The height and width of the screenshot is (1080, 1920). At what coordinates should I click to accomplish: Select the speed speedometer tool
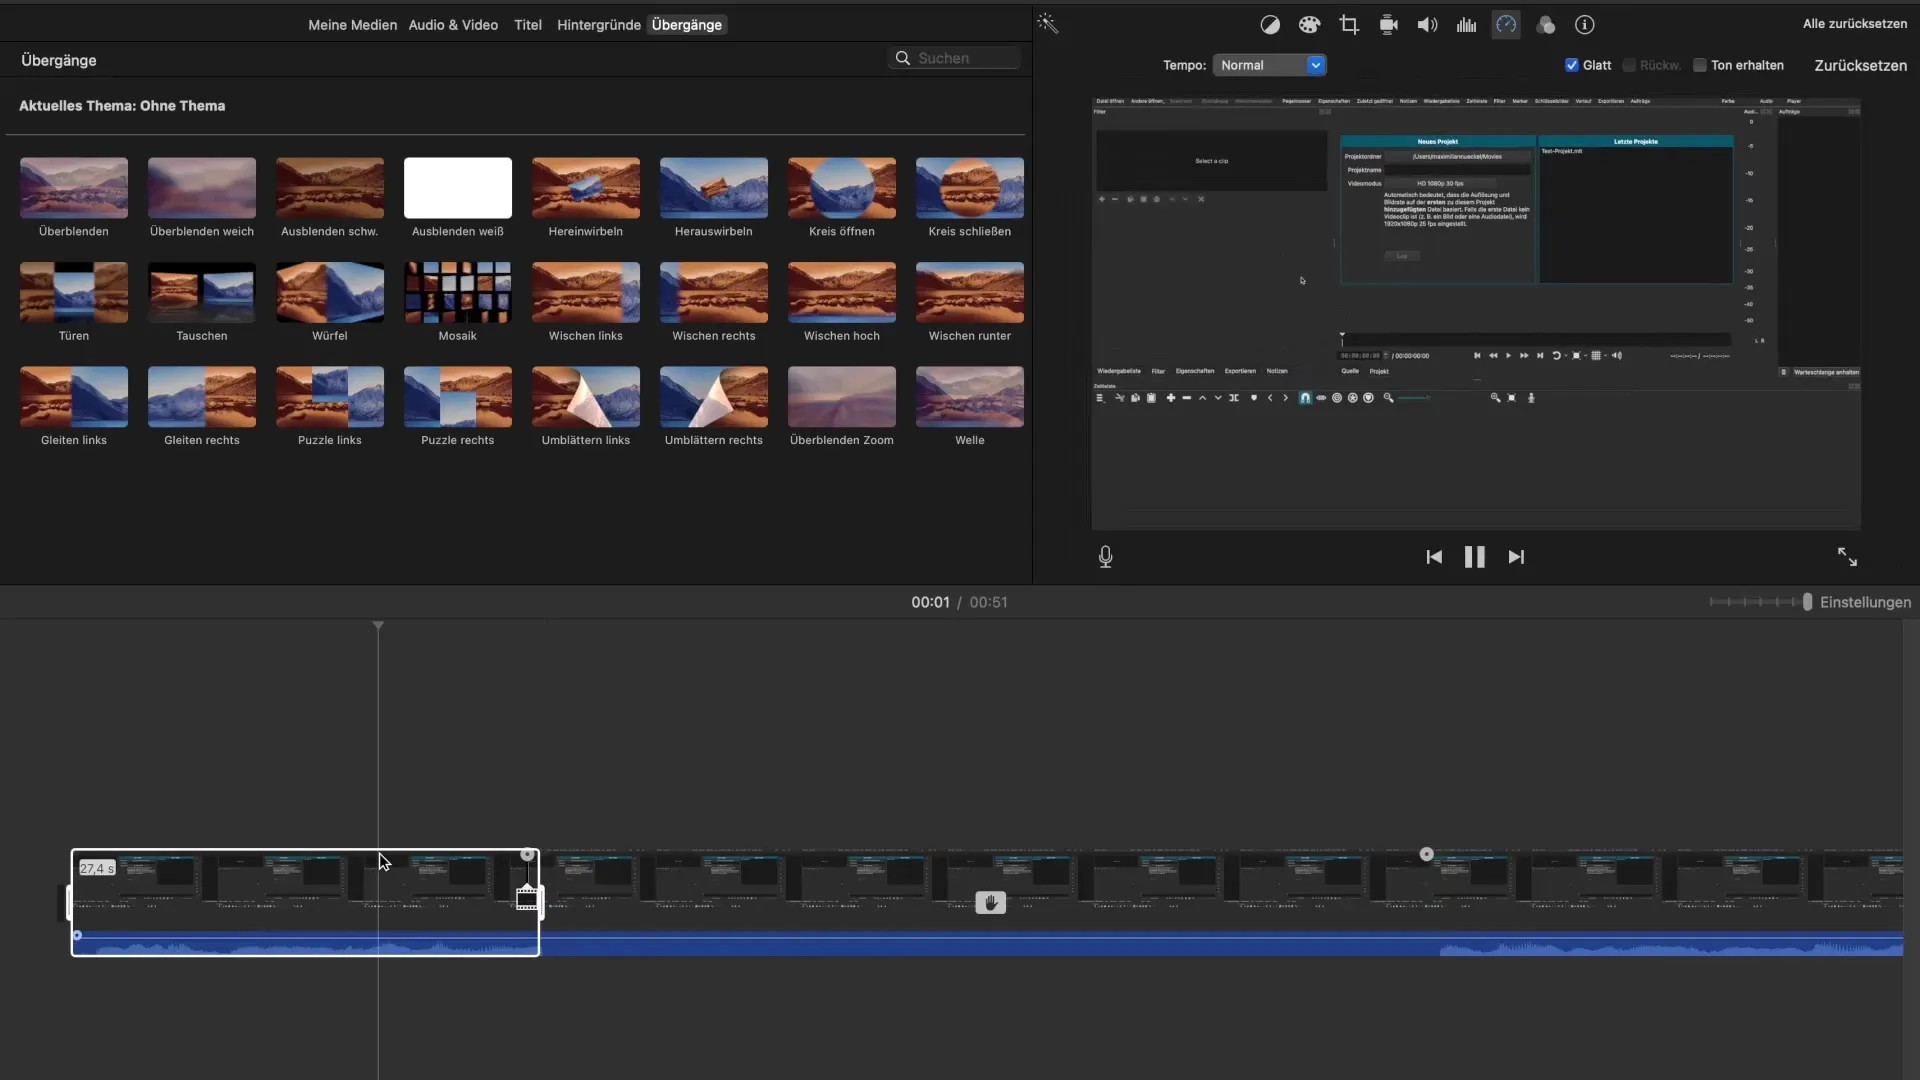(x=1506, y=25)
